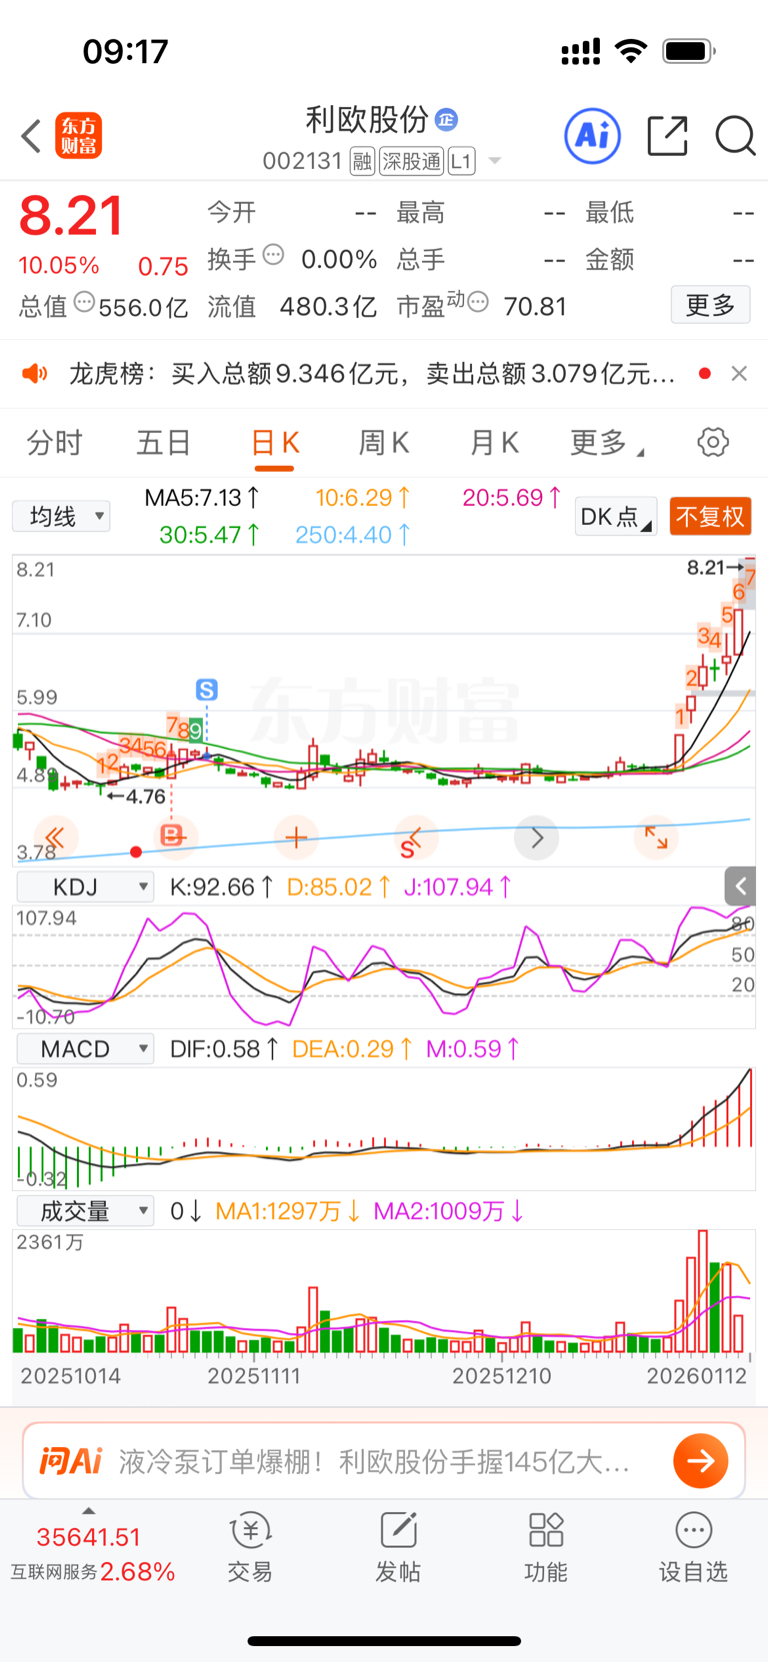
Task: Open chart settings gear icon
Action: [713, 442]
